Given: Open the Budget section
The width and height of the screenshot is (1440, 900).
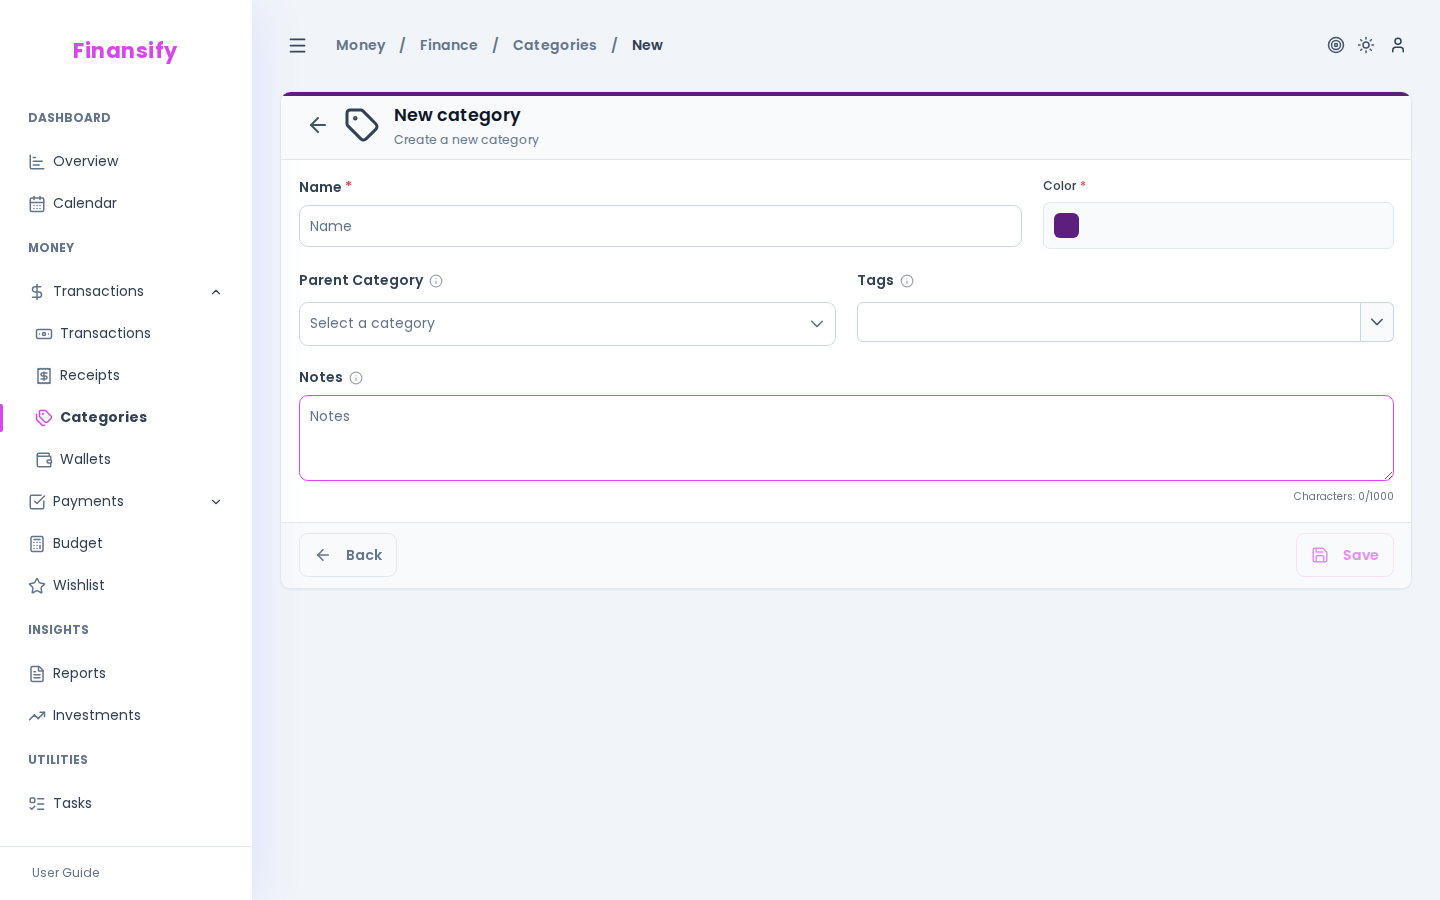Looking at the screenshot, I should 77,543.
